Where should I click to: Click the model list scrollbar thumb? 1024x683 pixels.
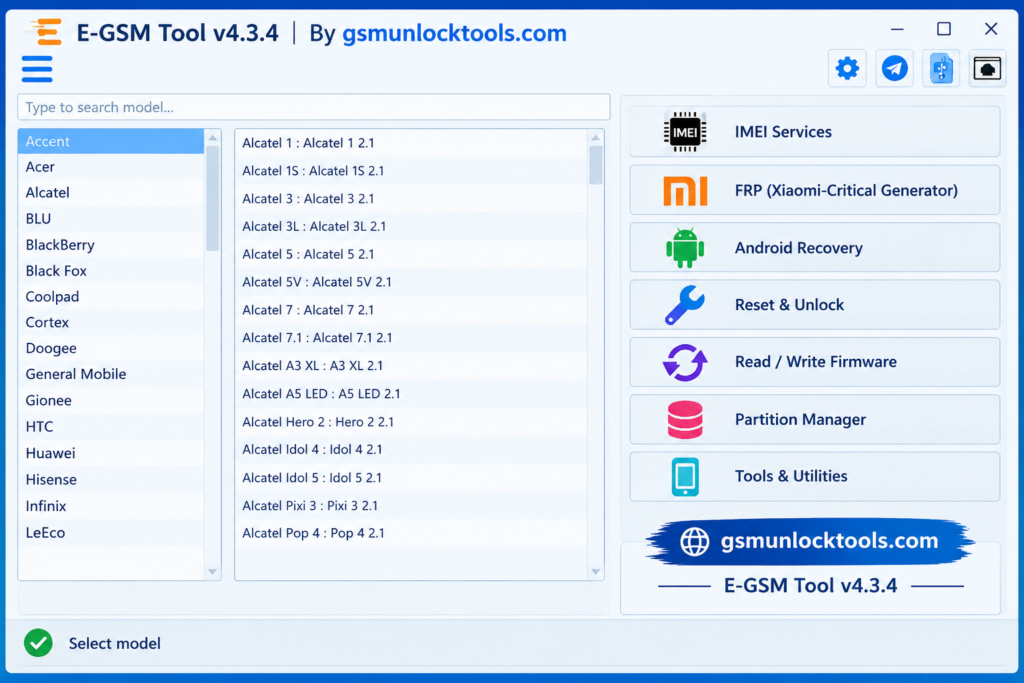595,165
